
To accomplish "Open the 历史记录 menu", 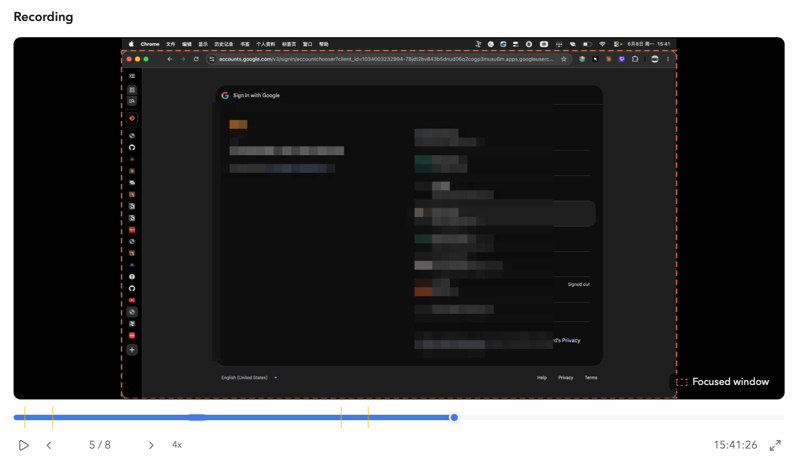I will tap(223, 44).
